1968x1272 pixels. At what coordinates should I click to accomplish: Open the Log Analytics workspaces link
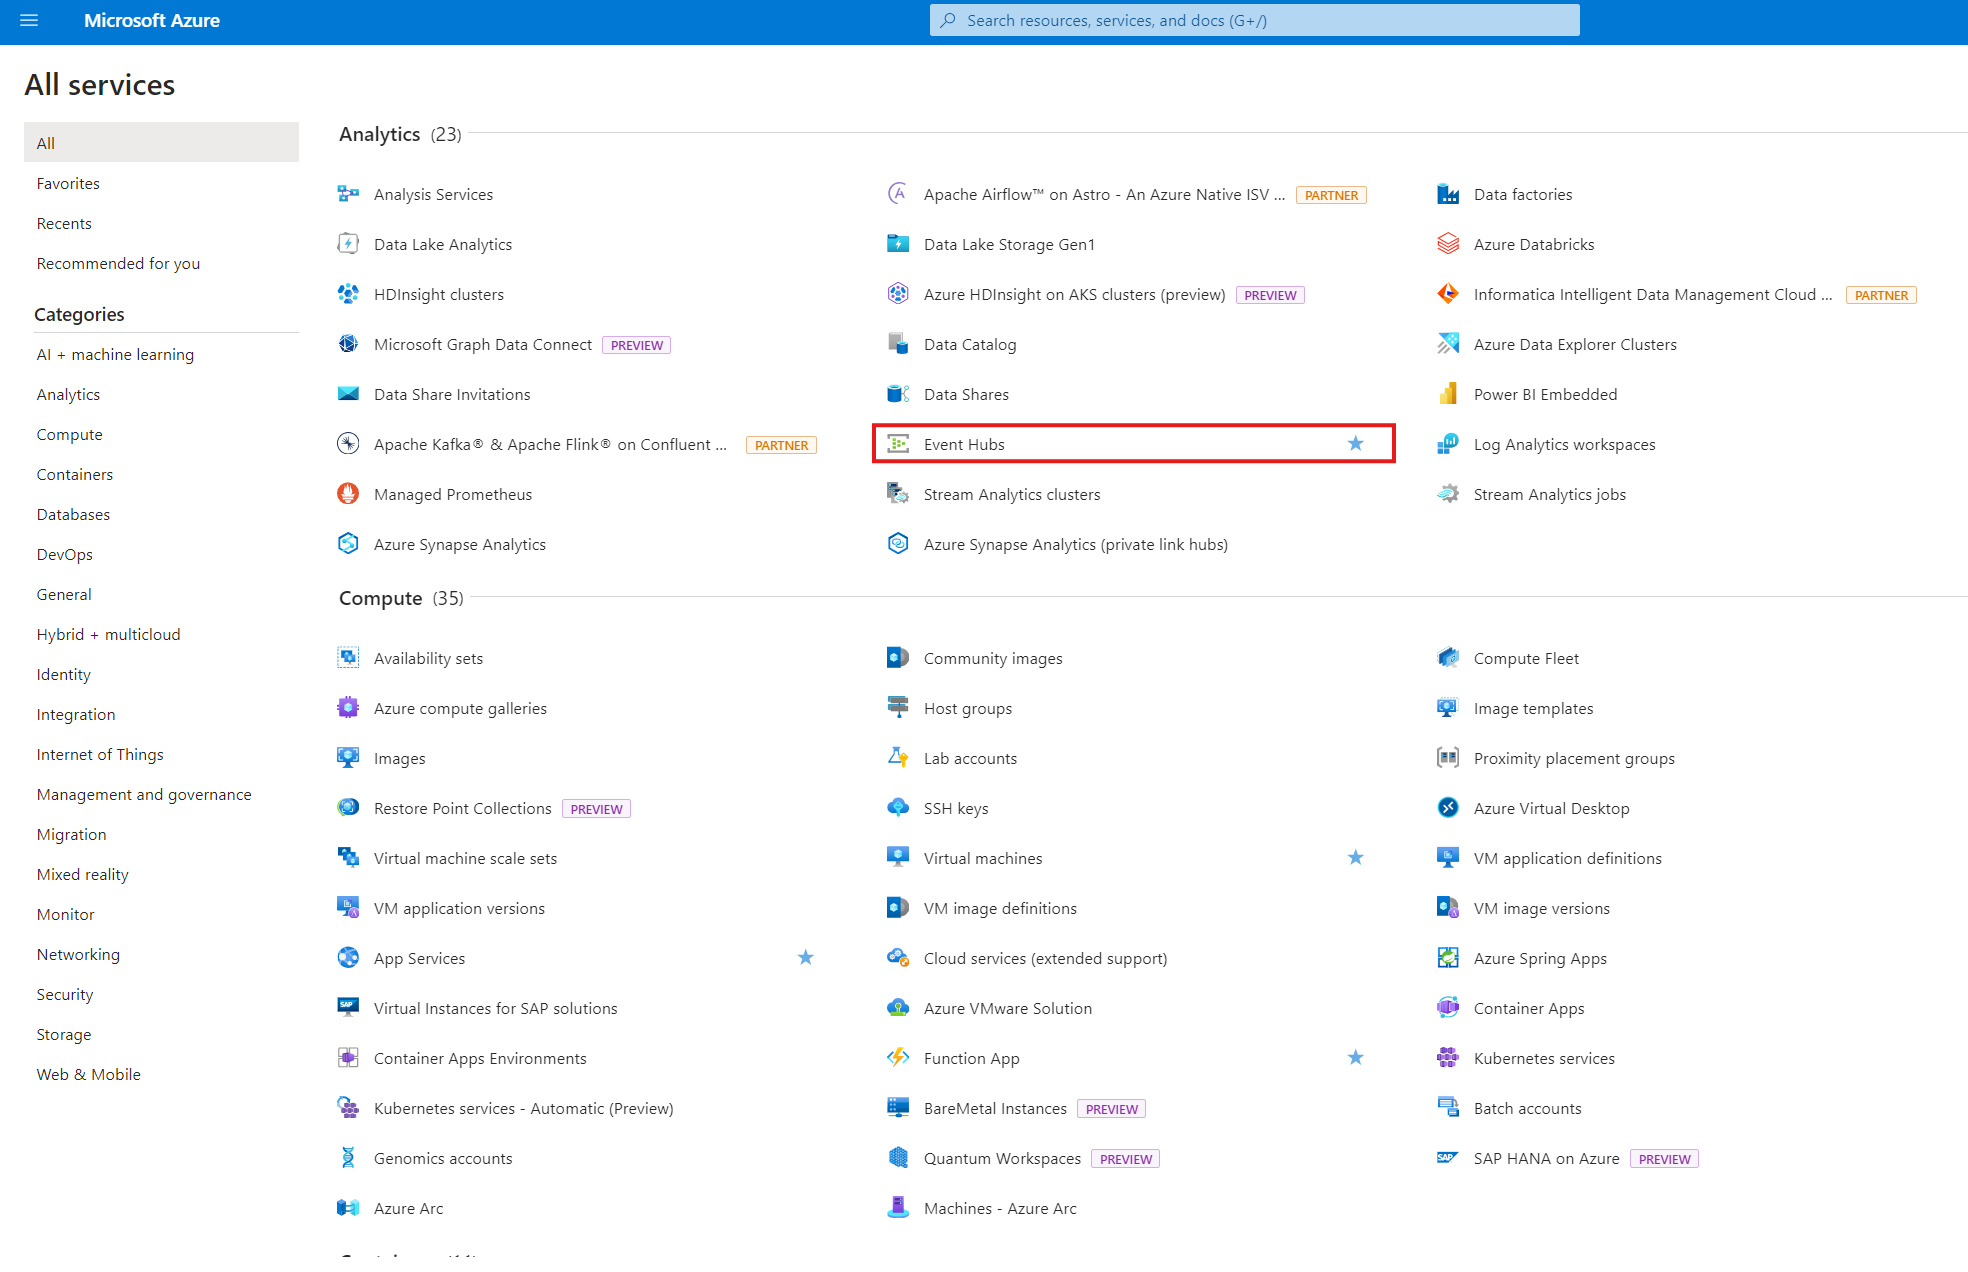coord(1564,444)
